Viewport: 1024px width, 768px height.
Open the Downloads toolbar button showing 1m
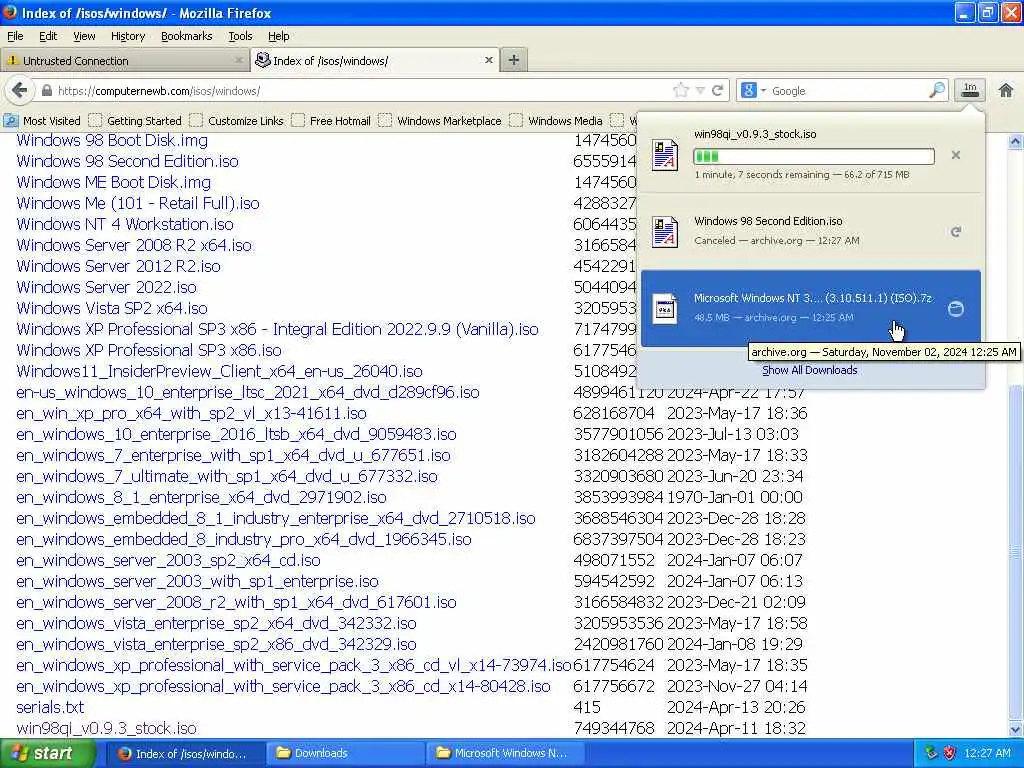[970, 90]
